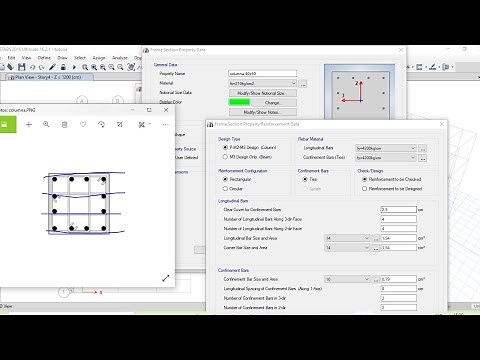Open the View menu in ETABS
This screenshot has width=480, height=360.
pos(26,58)
